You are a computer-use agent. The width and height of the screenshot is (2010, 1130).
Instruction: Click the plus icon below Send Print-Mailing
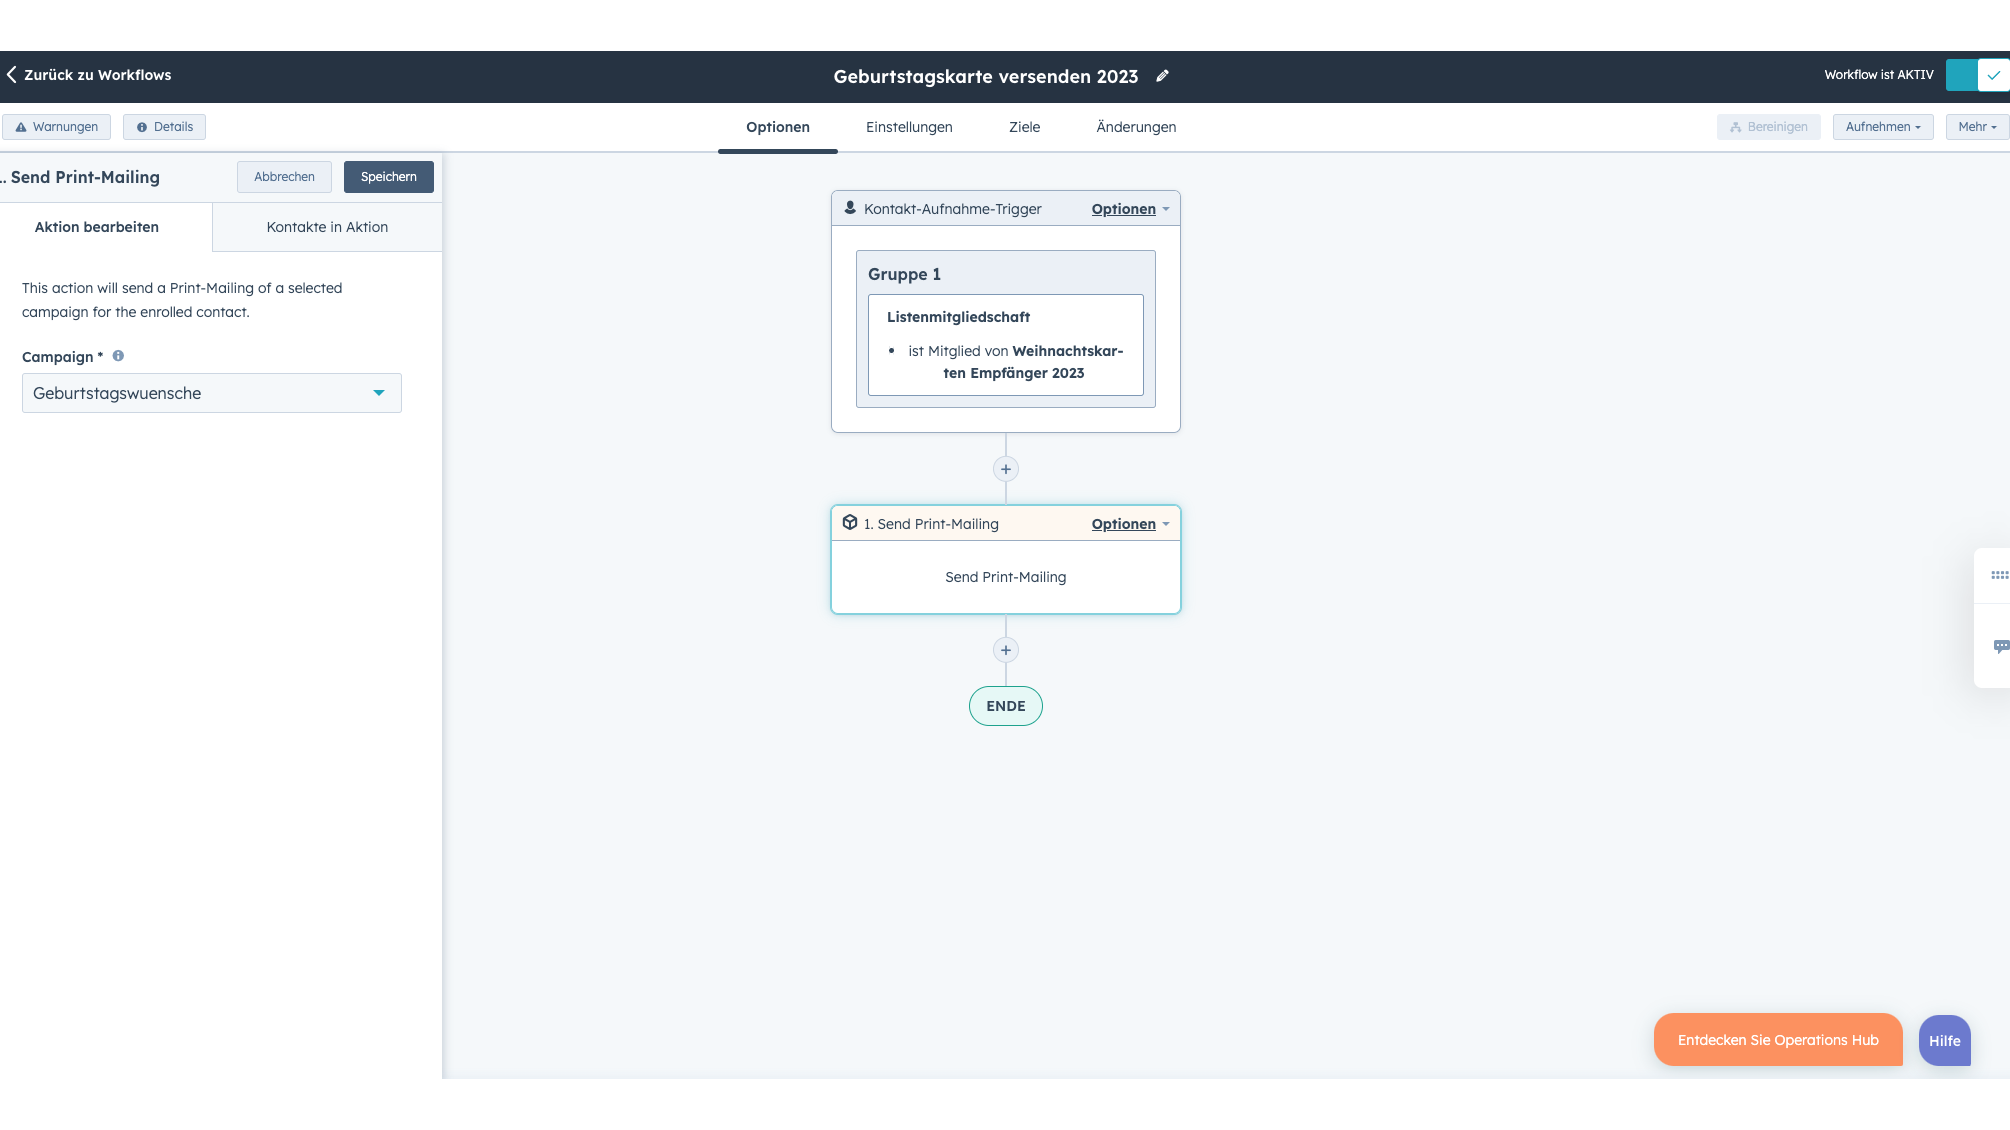tap(1005, 649)
